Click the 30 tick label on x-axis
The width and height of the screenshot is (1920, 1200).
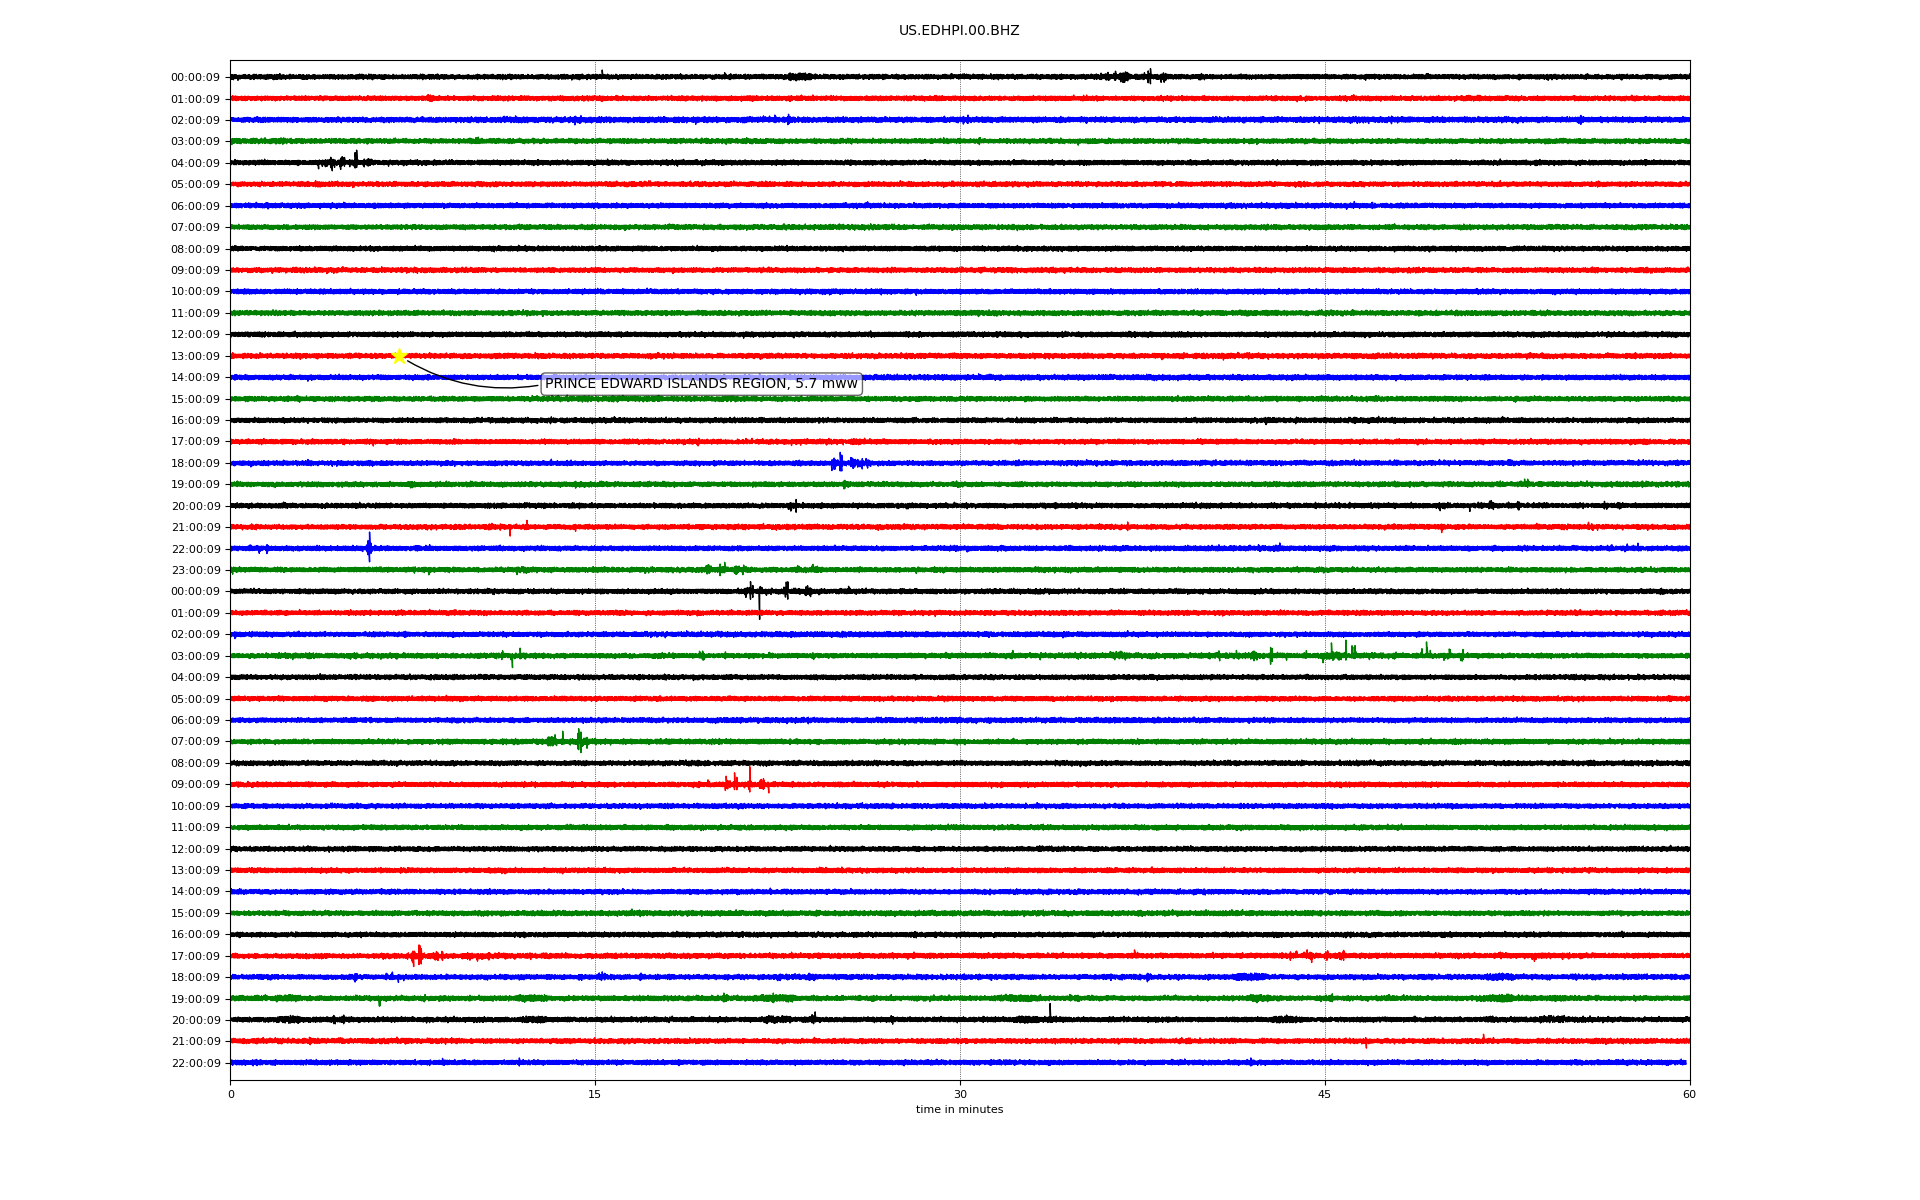click(x=960, y=1094)
